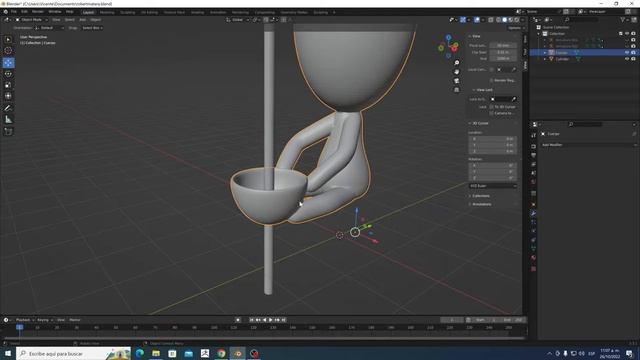Image resolution: width=640 pixels, height=360 pixels.
Task: Click 3D Cursor Location X field
Action: pyautogui.click(x=493, y=139)
